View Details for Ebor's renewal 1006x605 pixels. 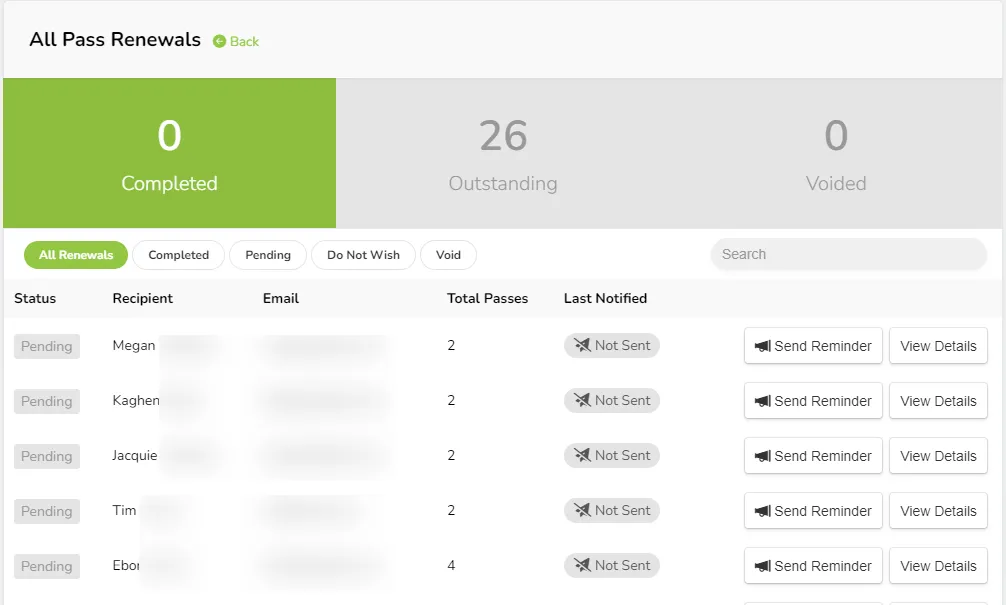(938, 567)
